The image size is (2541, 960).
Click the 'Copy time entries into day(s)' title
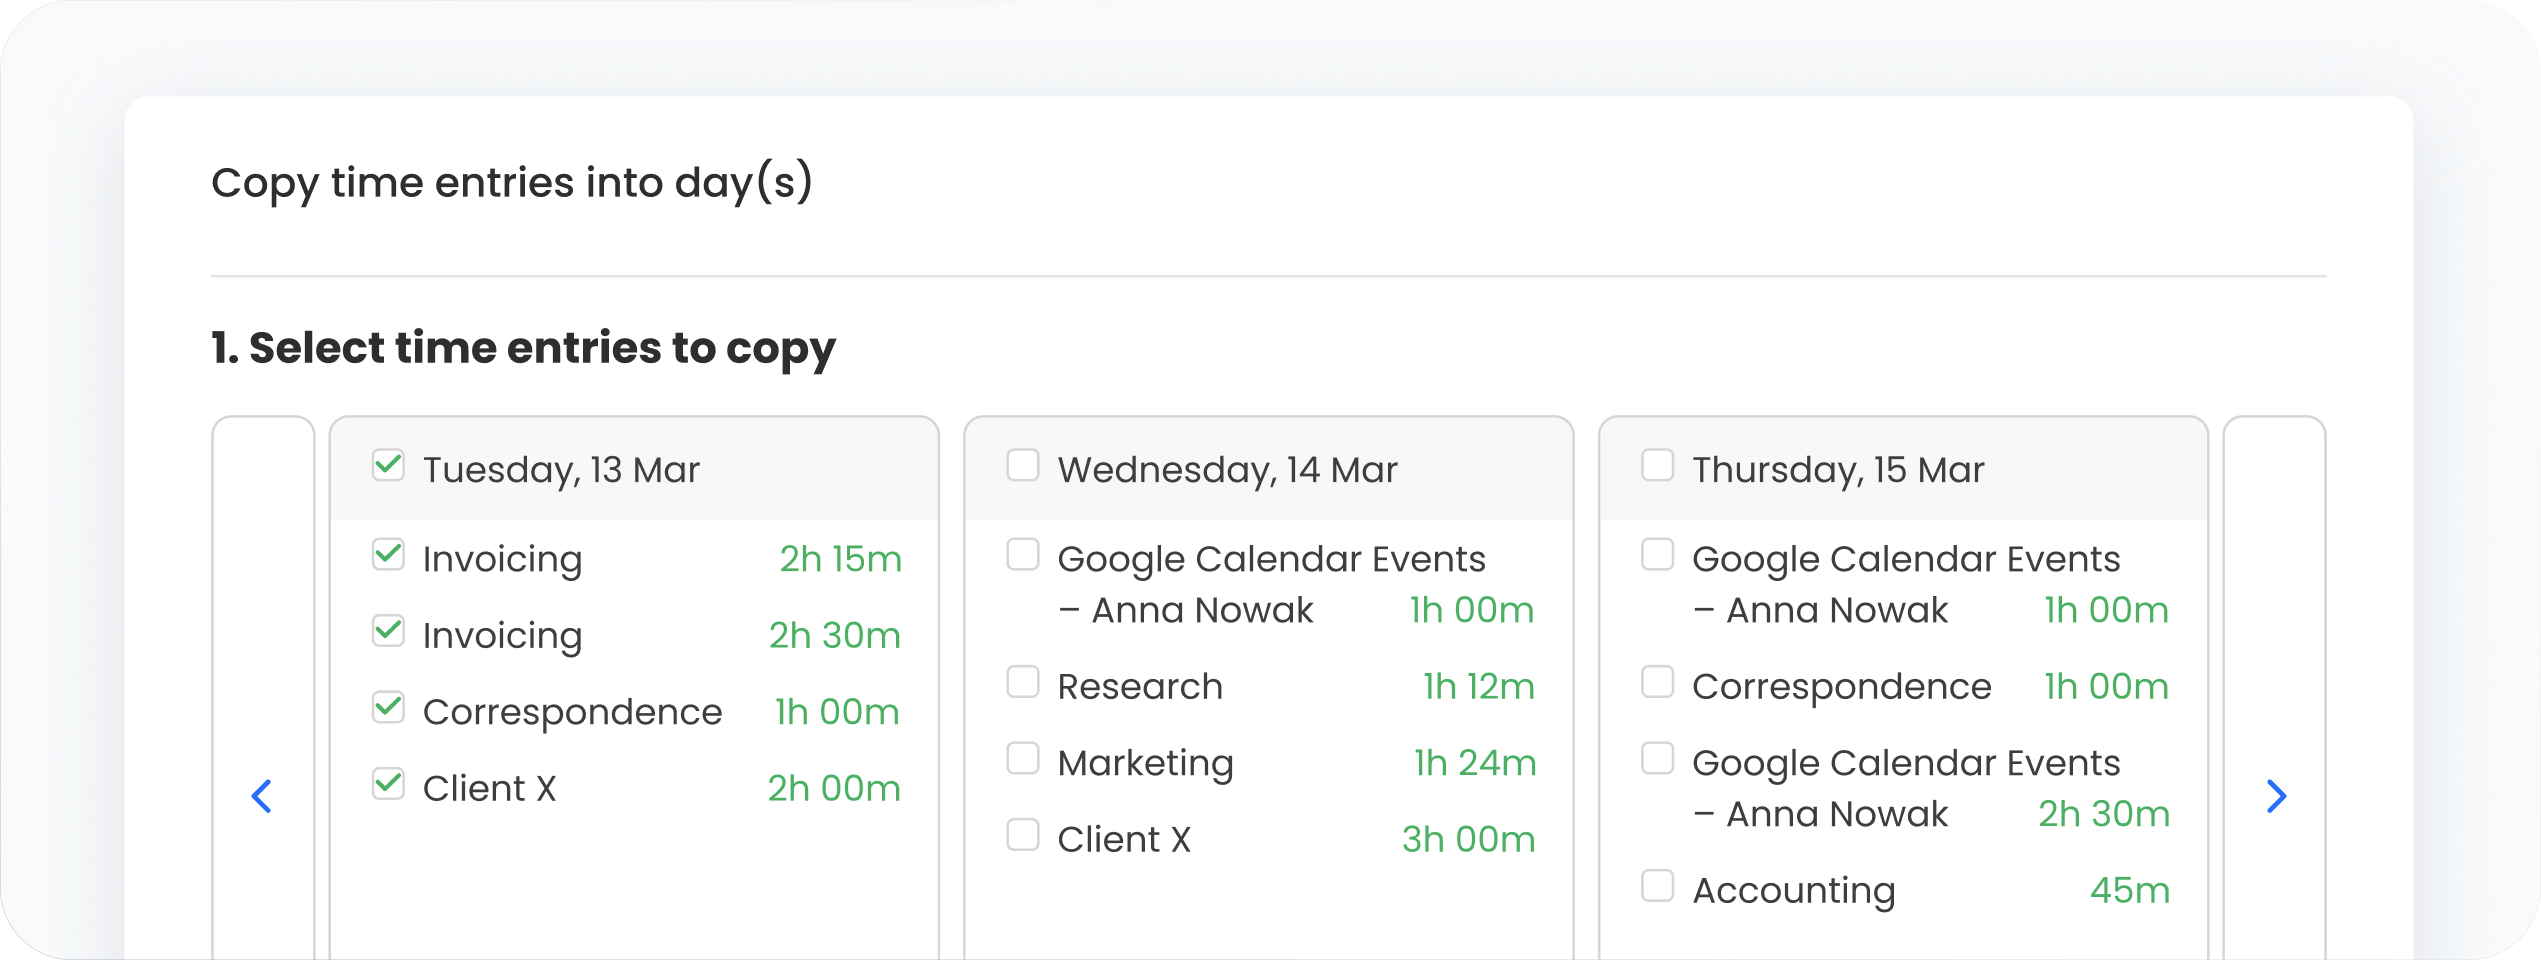[512, 183]
